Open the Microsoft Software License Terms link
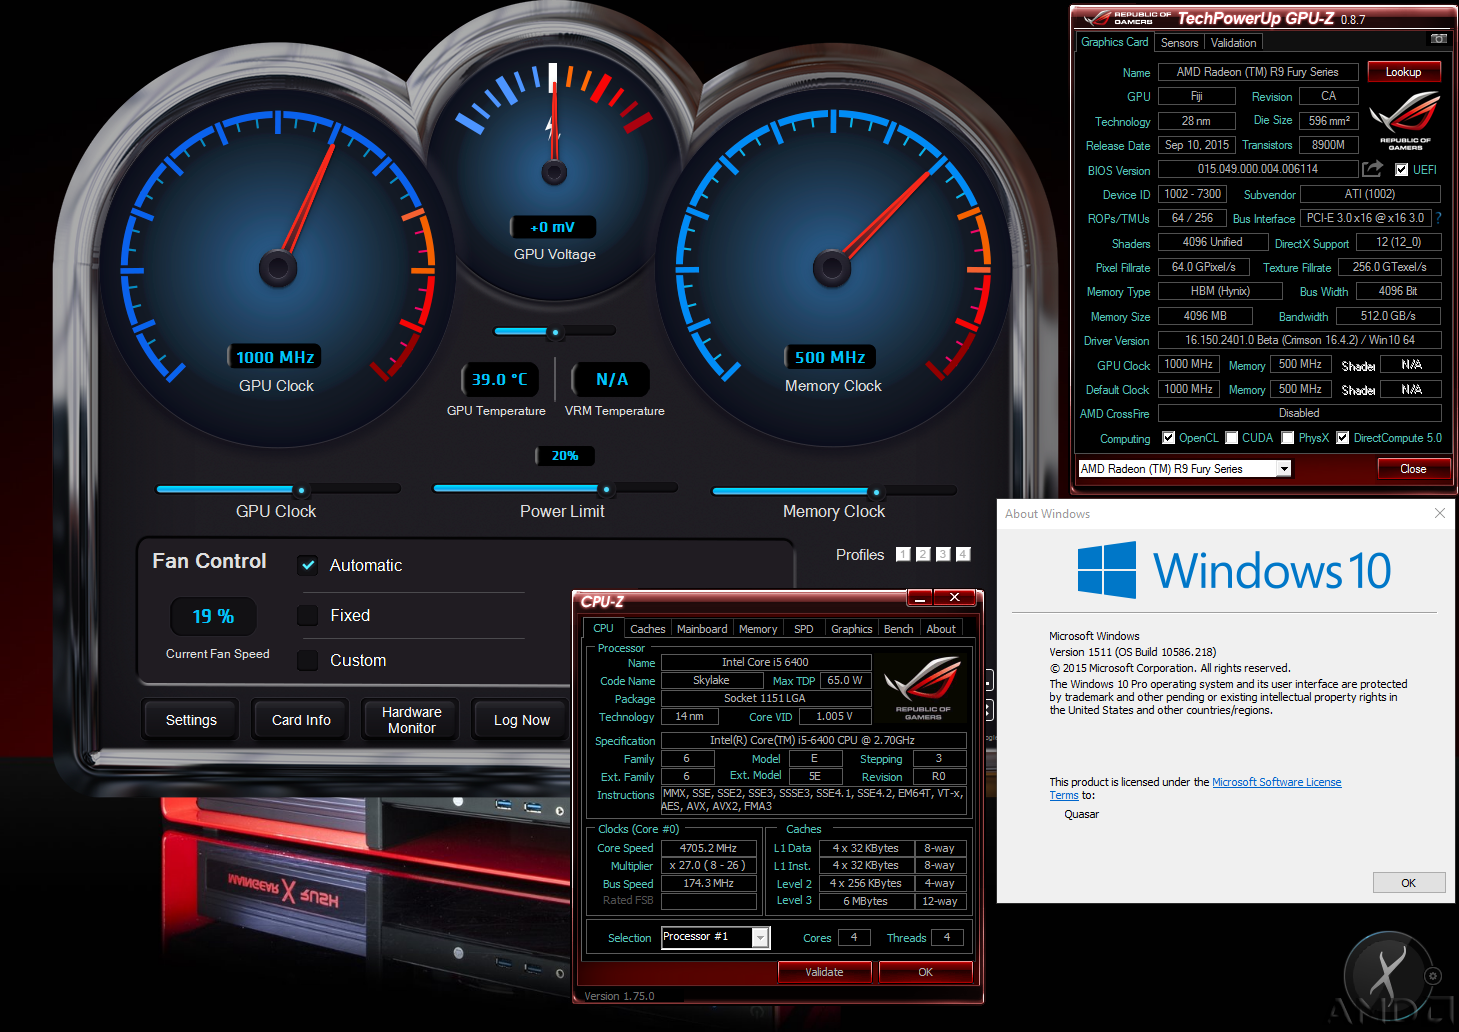The width and height of the screenshot is (1459, 1032). coord(1195,789)
